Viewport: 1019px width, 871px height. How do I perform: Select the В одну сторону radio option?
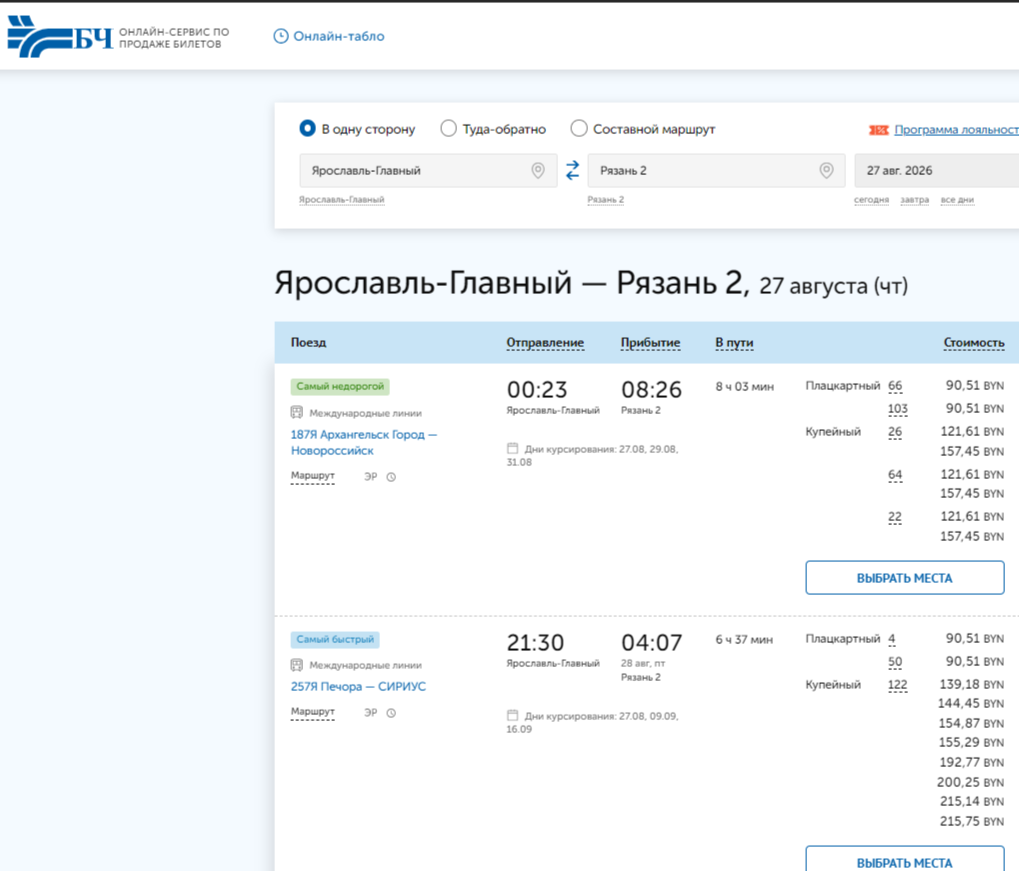(x=307, y=128)
